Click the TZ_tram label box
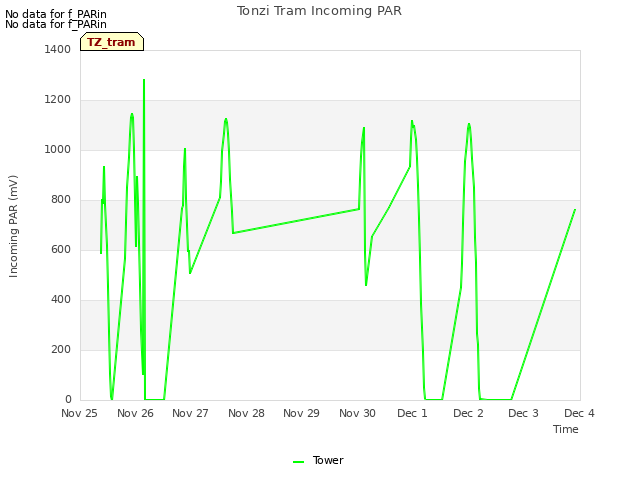The height and width of the screenshot is (480, 640). click(x=112, y=42)
